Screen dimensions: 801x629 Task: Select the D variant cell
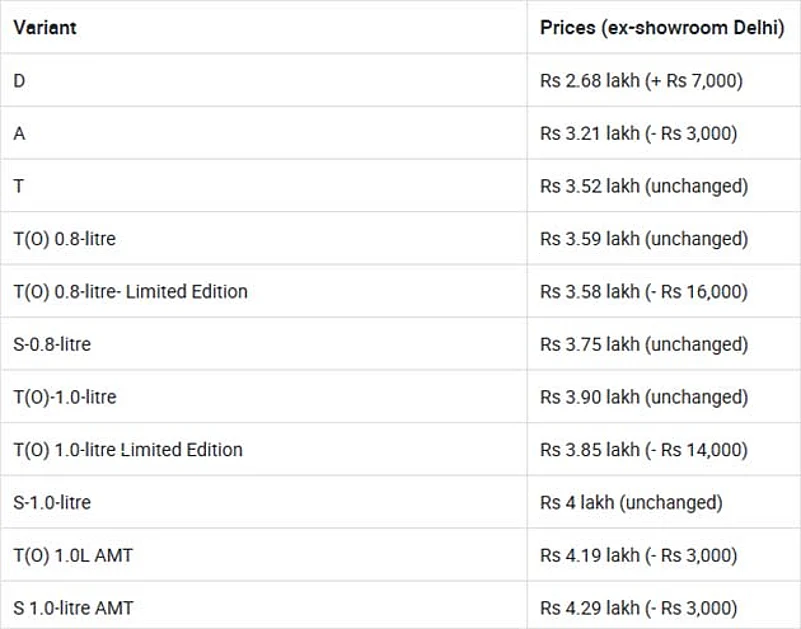click(x=20, y=81)
